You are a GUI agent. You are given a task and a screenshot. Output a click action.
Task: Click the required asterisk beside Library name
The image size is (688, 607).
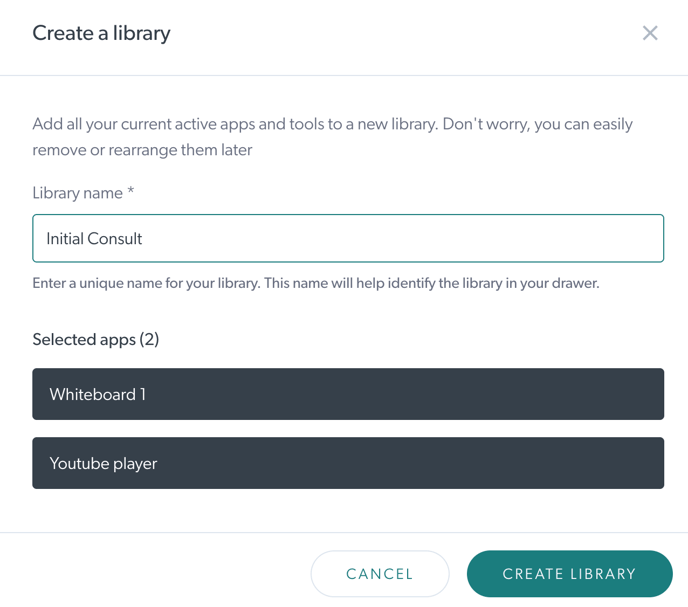(x=130, y=192)
